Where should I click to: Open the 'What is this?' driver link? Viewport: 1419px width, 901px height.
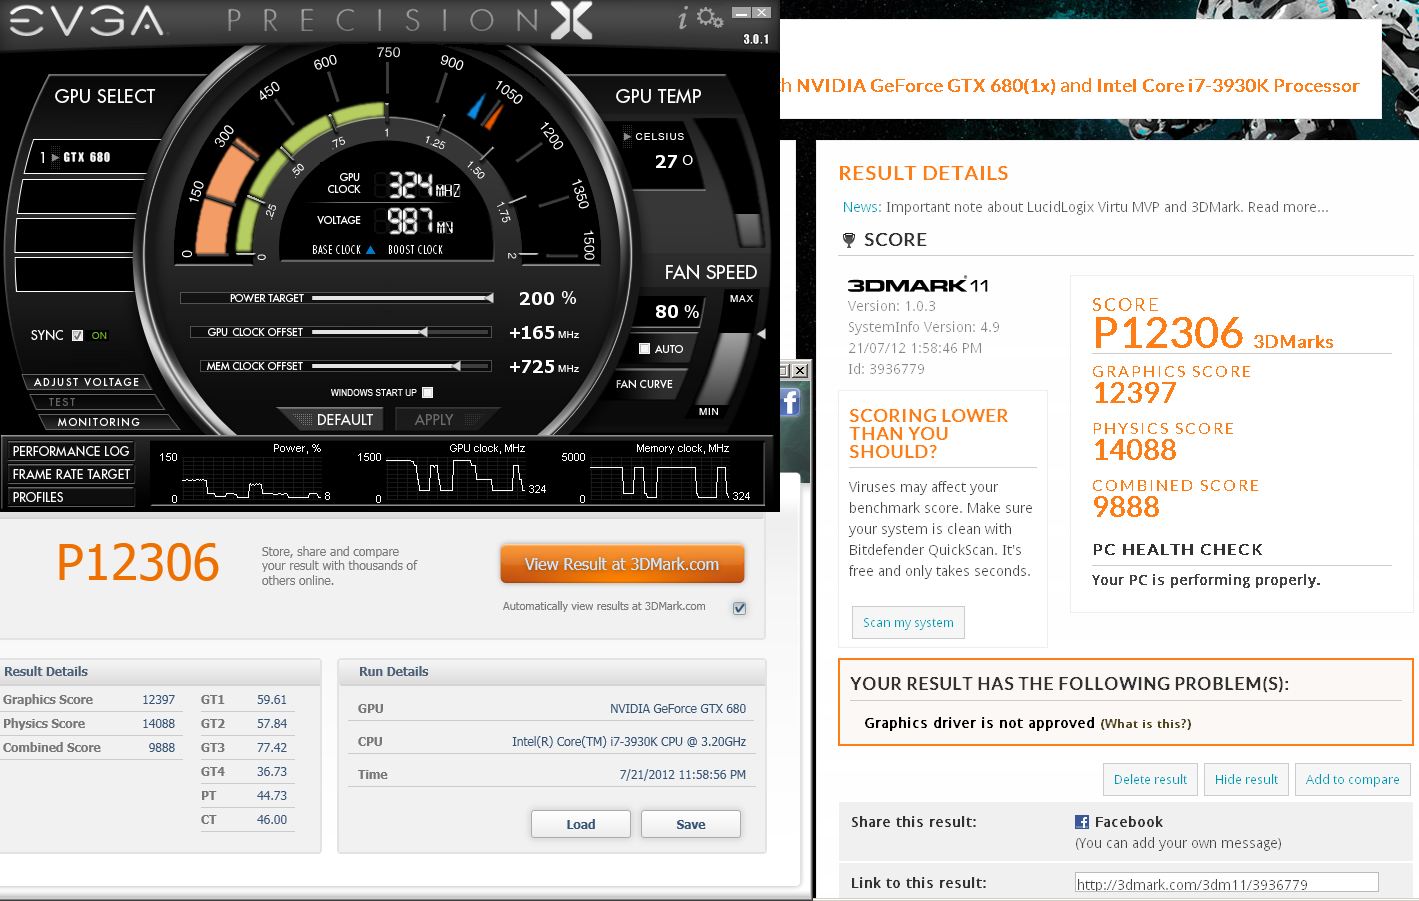[x=1146, y=724]
